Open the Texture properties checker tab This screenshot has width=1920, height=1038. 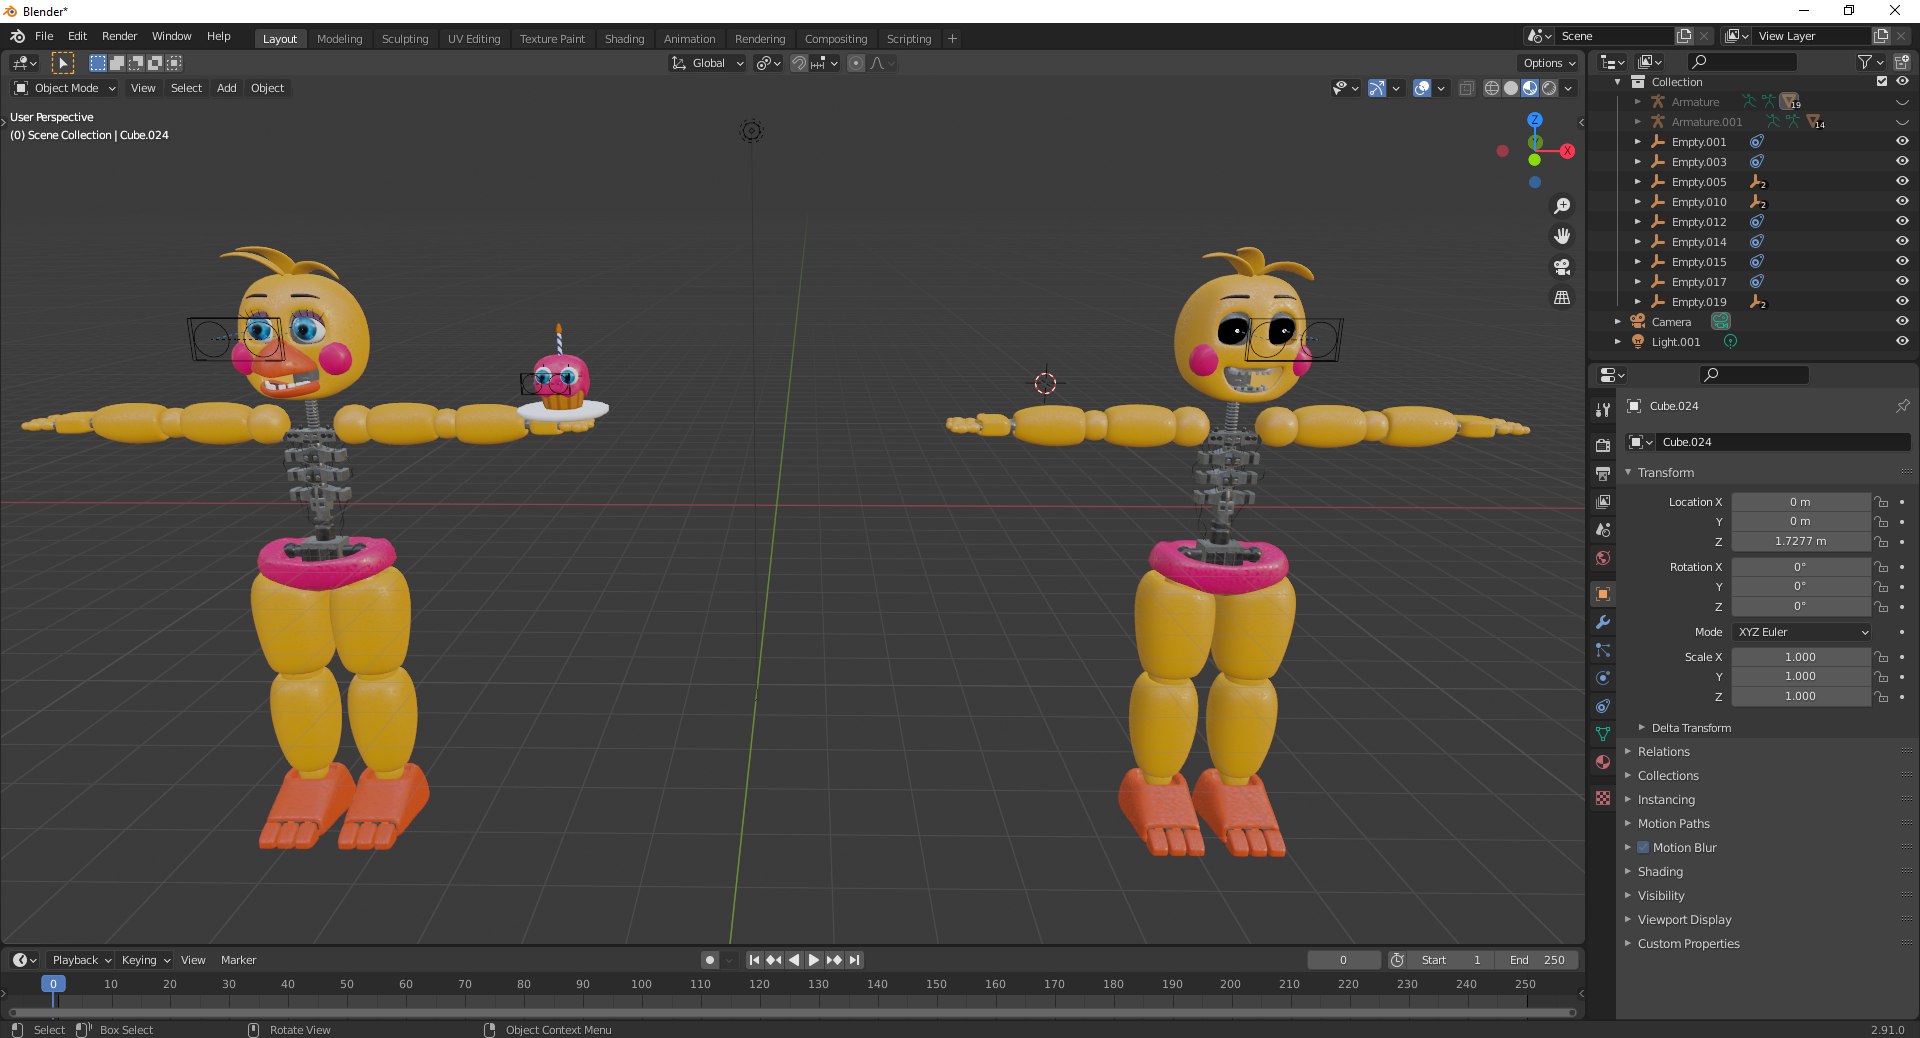[1603, 798]
